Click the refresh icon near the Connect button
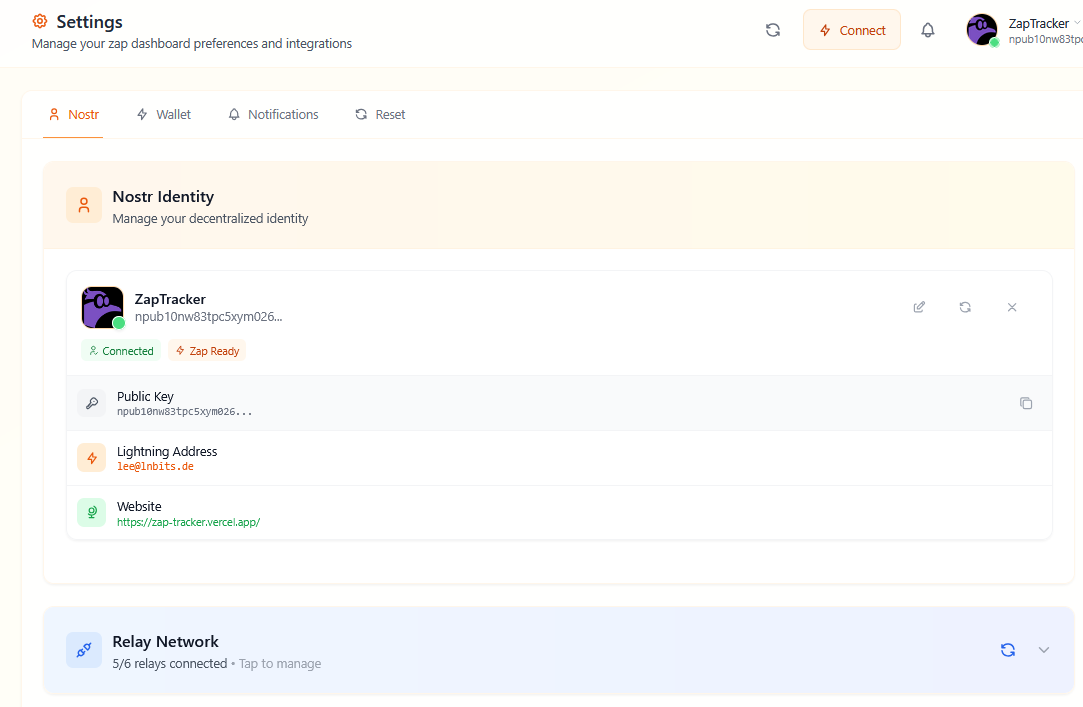 tap(772, 30)
